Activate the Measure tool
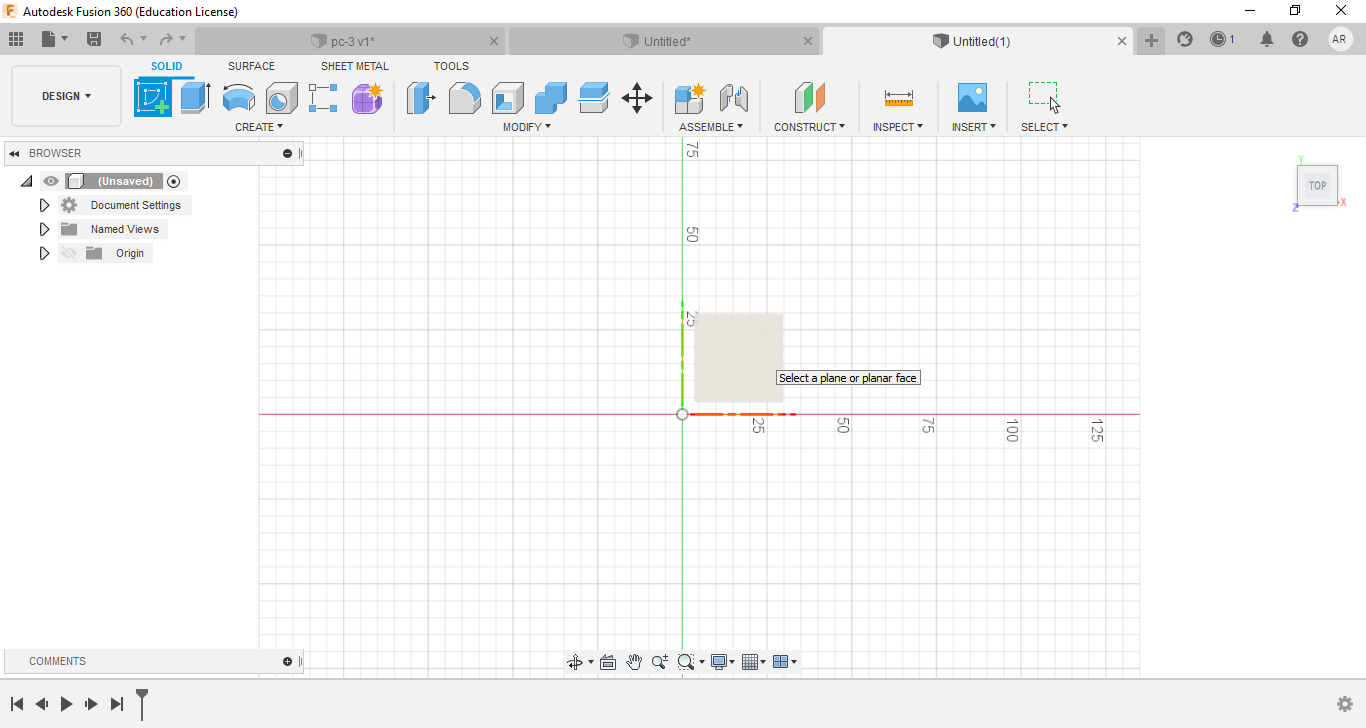The width and height of the screenshot is (1366, 728). click(898, 98)
